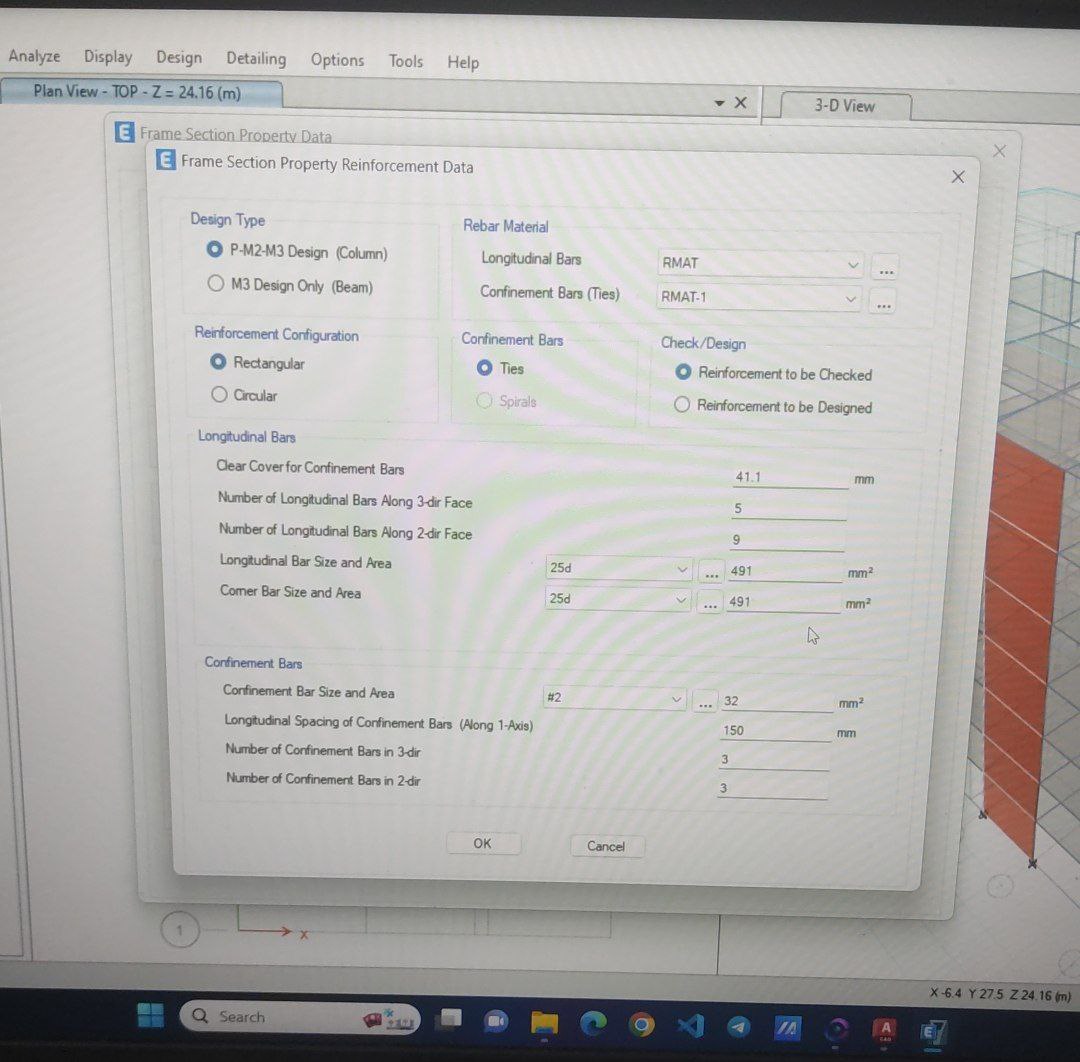Open the Windows Start menu

click(151, 1015)
